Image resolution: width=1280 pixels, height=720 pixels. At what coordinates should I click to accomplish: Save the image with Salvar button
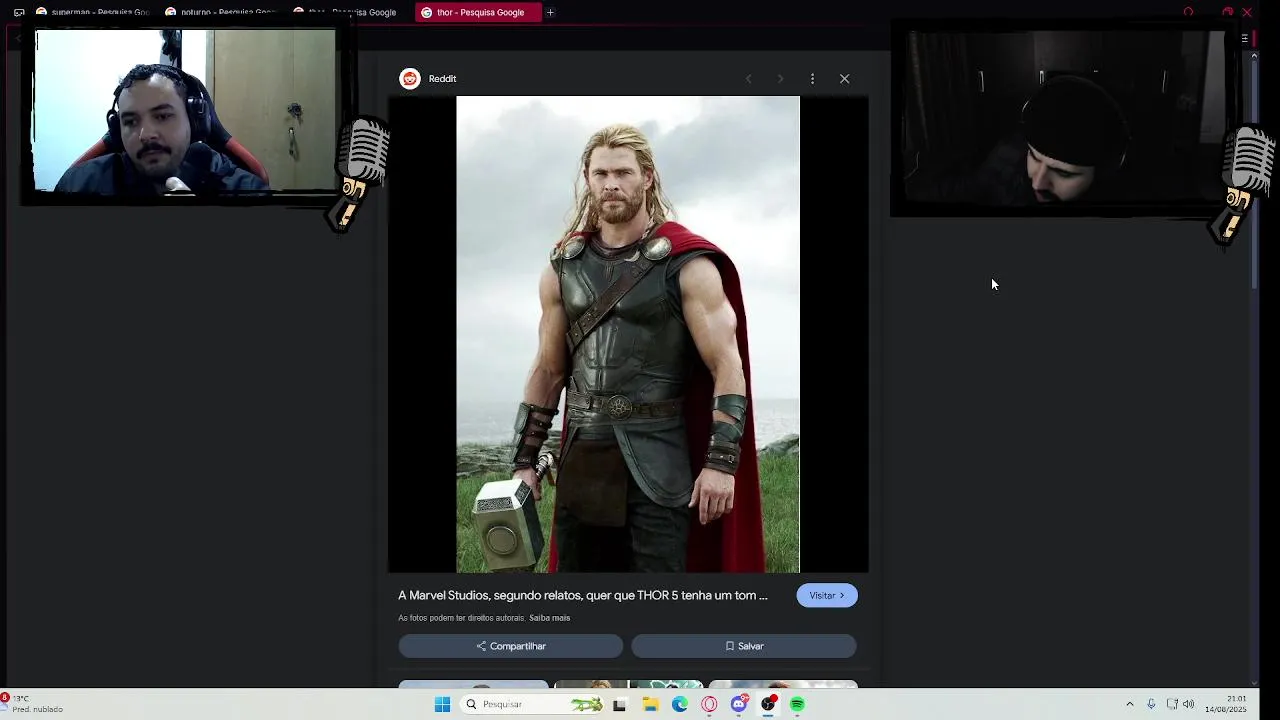(744, 646)
